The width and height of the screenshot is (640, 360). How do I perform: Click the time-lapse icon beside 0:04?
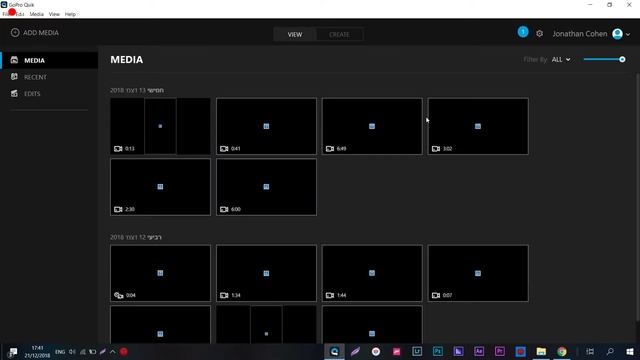pos(118,295)
